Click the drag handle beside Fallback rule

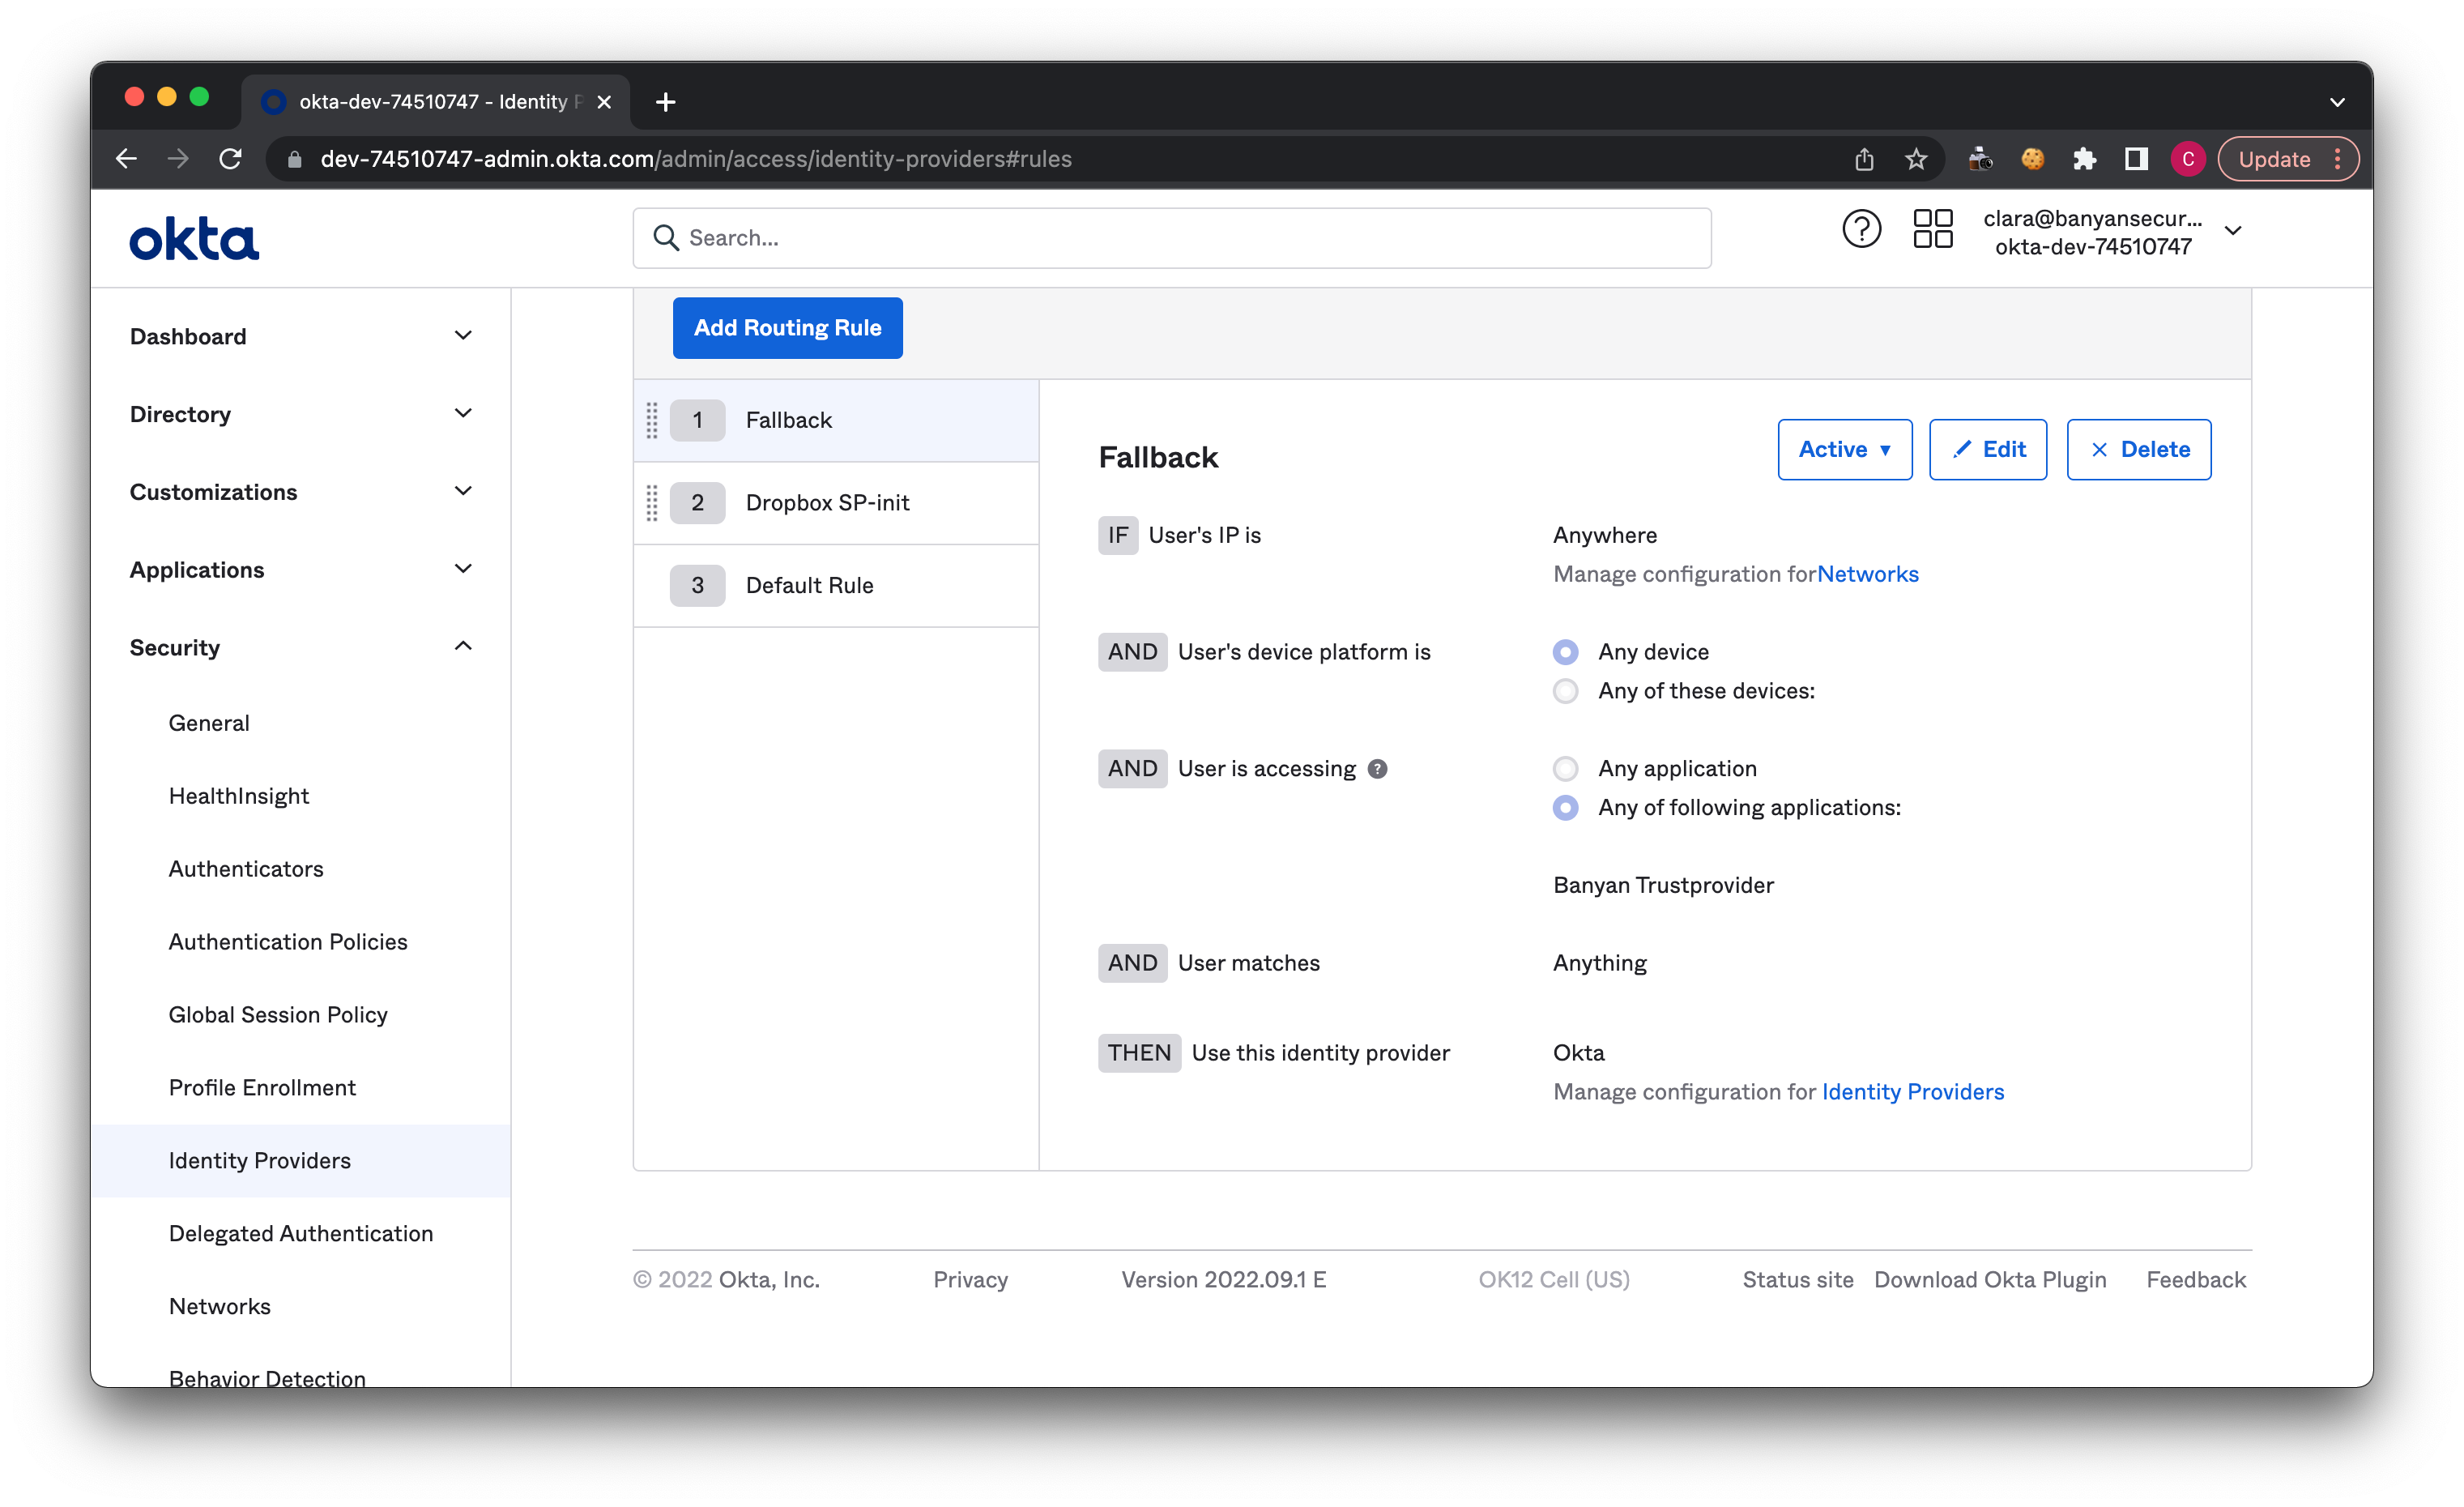[x=652, y=420]
